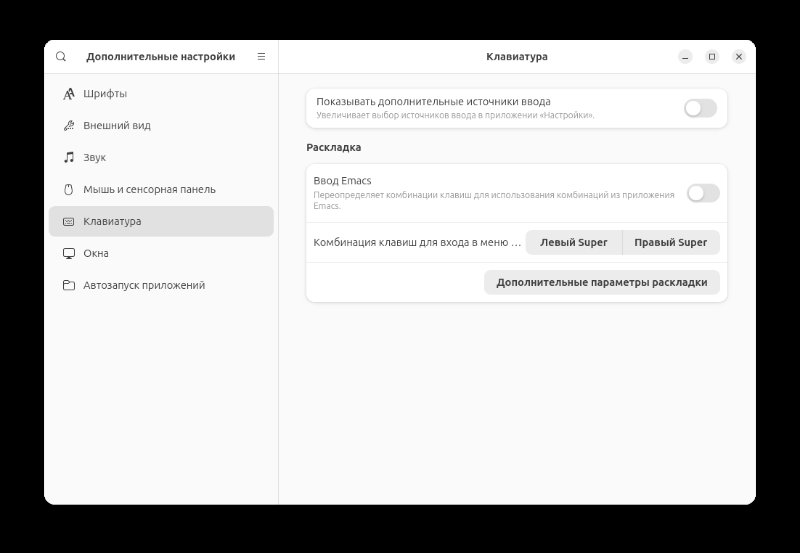Enable Показывать дополнительные источники ввода switch

(700, 108)
